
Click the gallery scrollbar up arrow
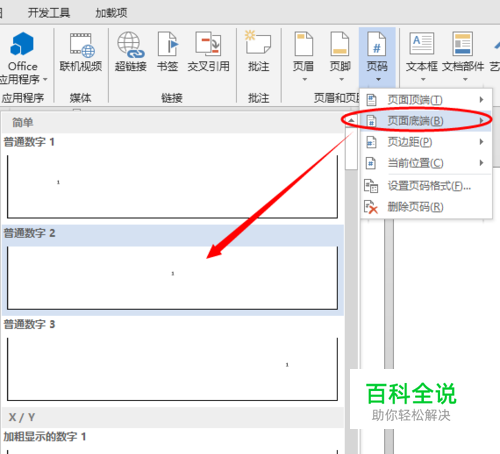pyautogui.click(x=351, y=120)
